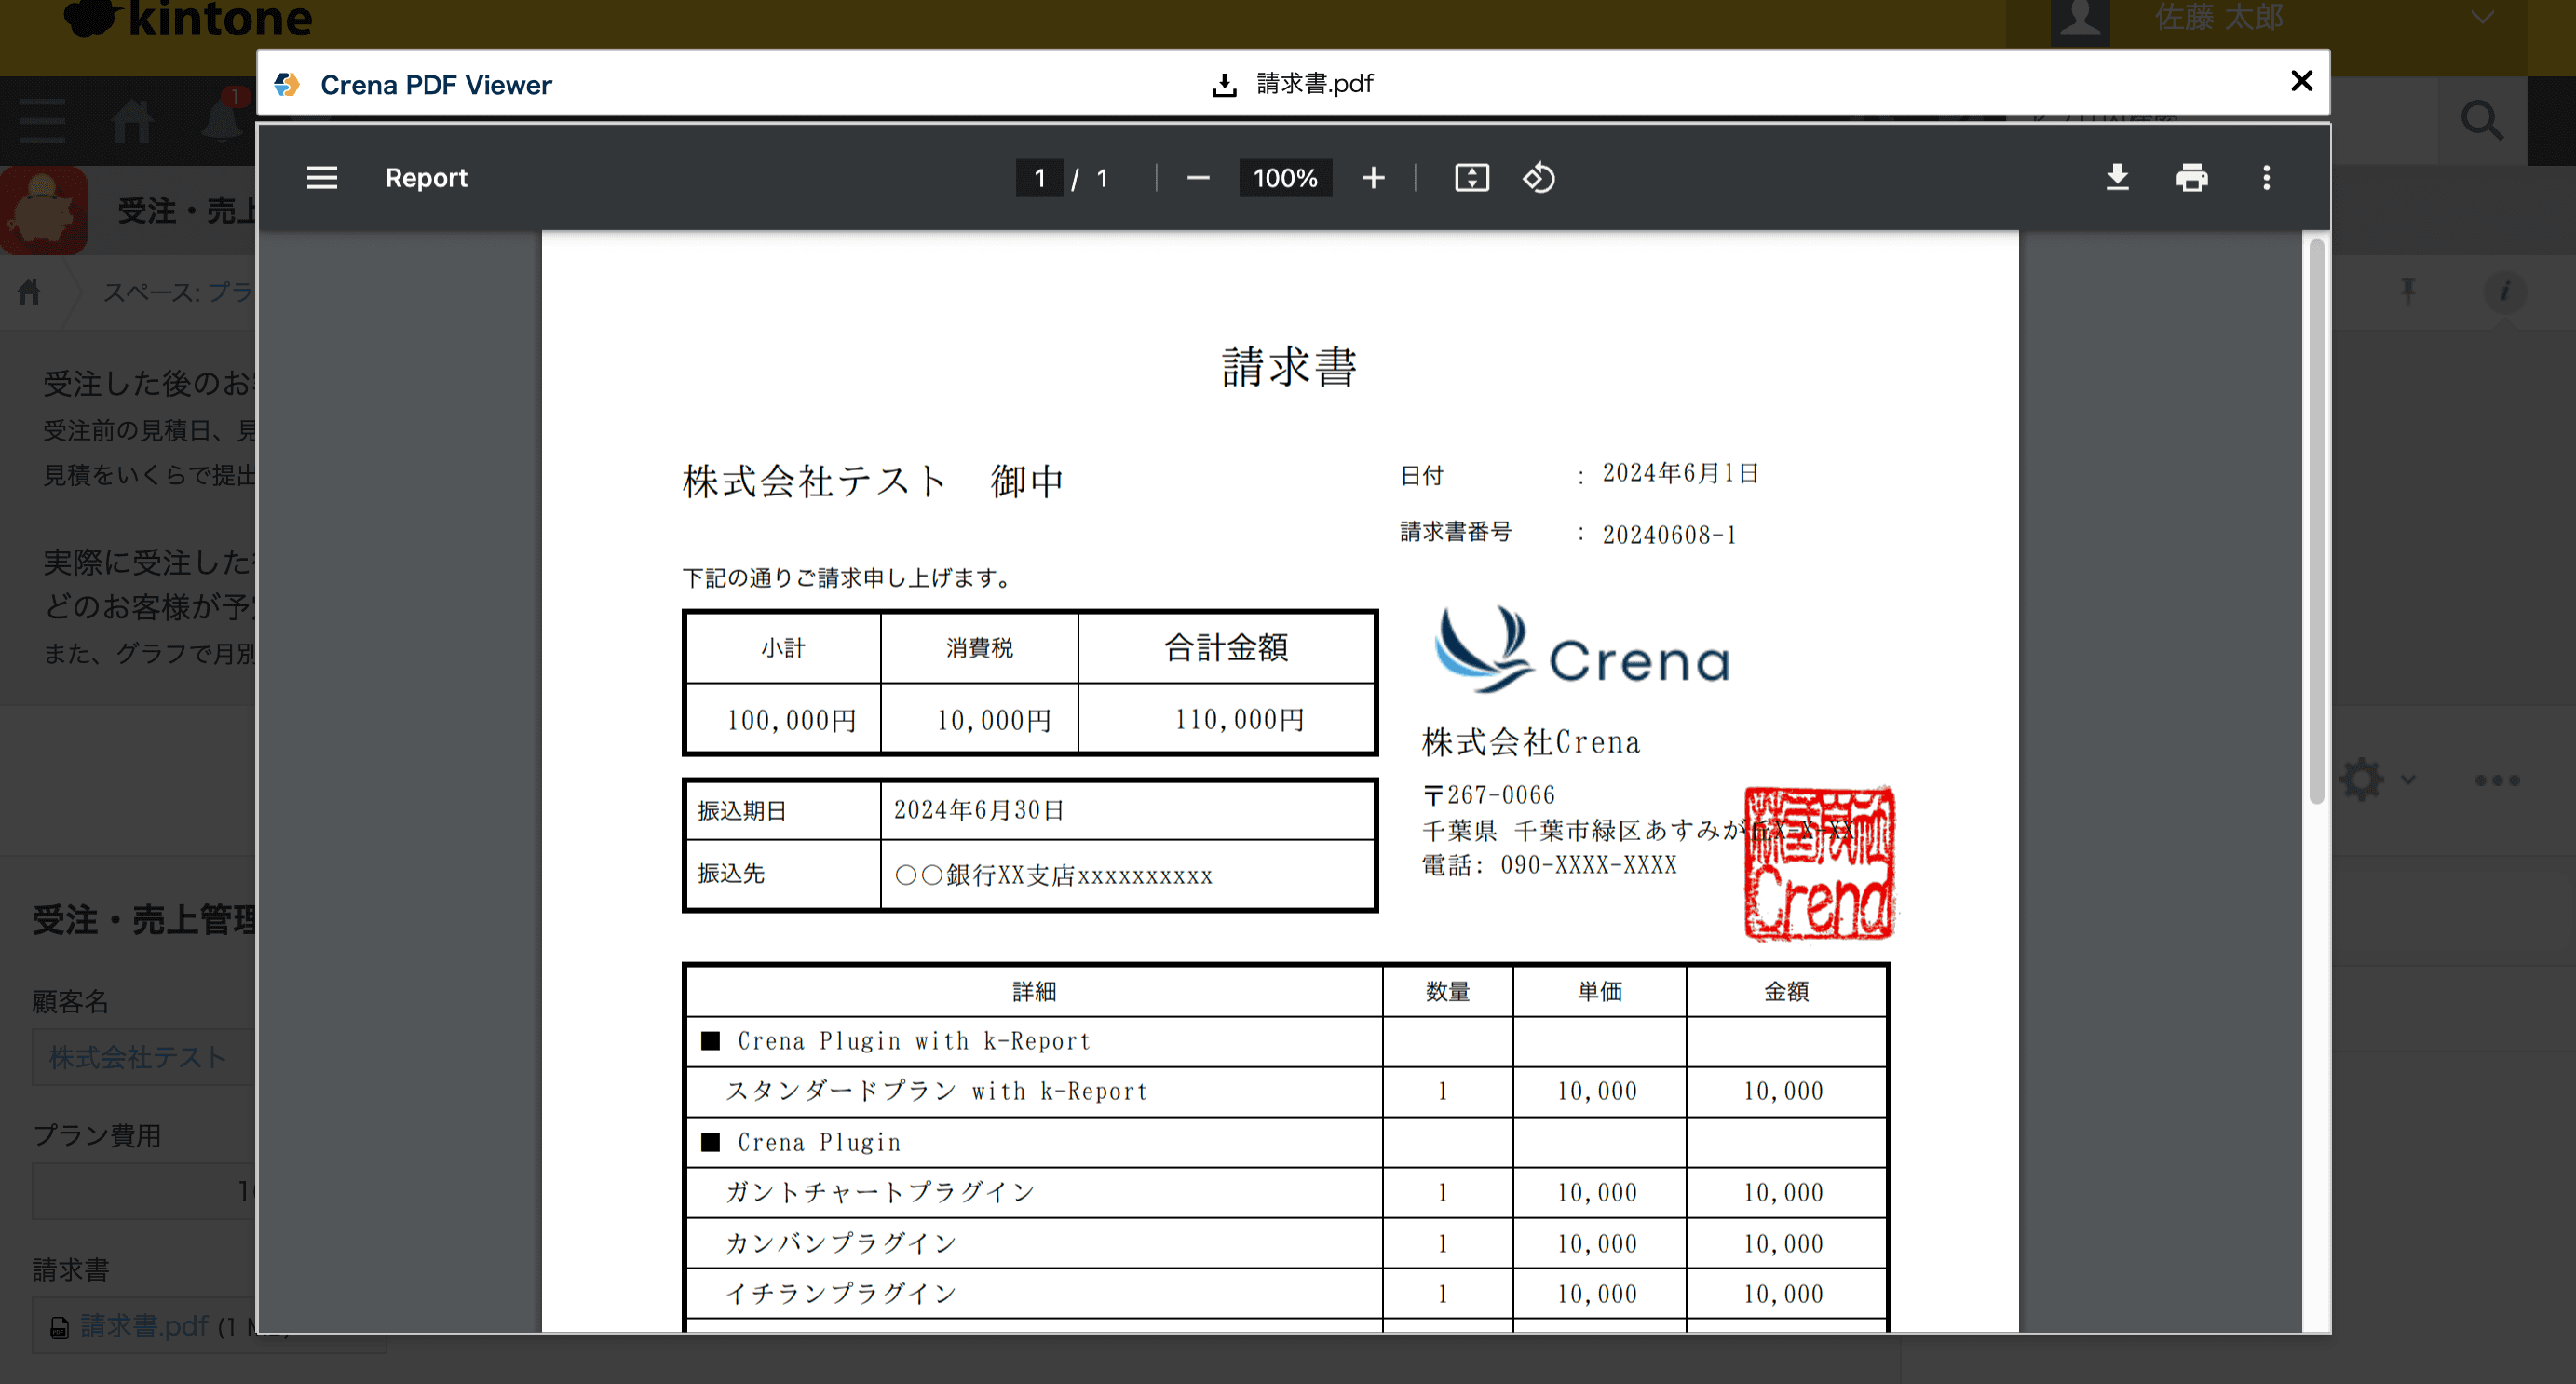Click the payment due date 2024年6月30日
The height and width of the screenshot is (1384, 2576).
(x=979, y=810)
